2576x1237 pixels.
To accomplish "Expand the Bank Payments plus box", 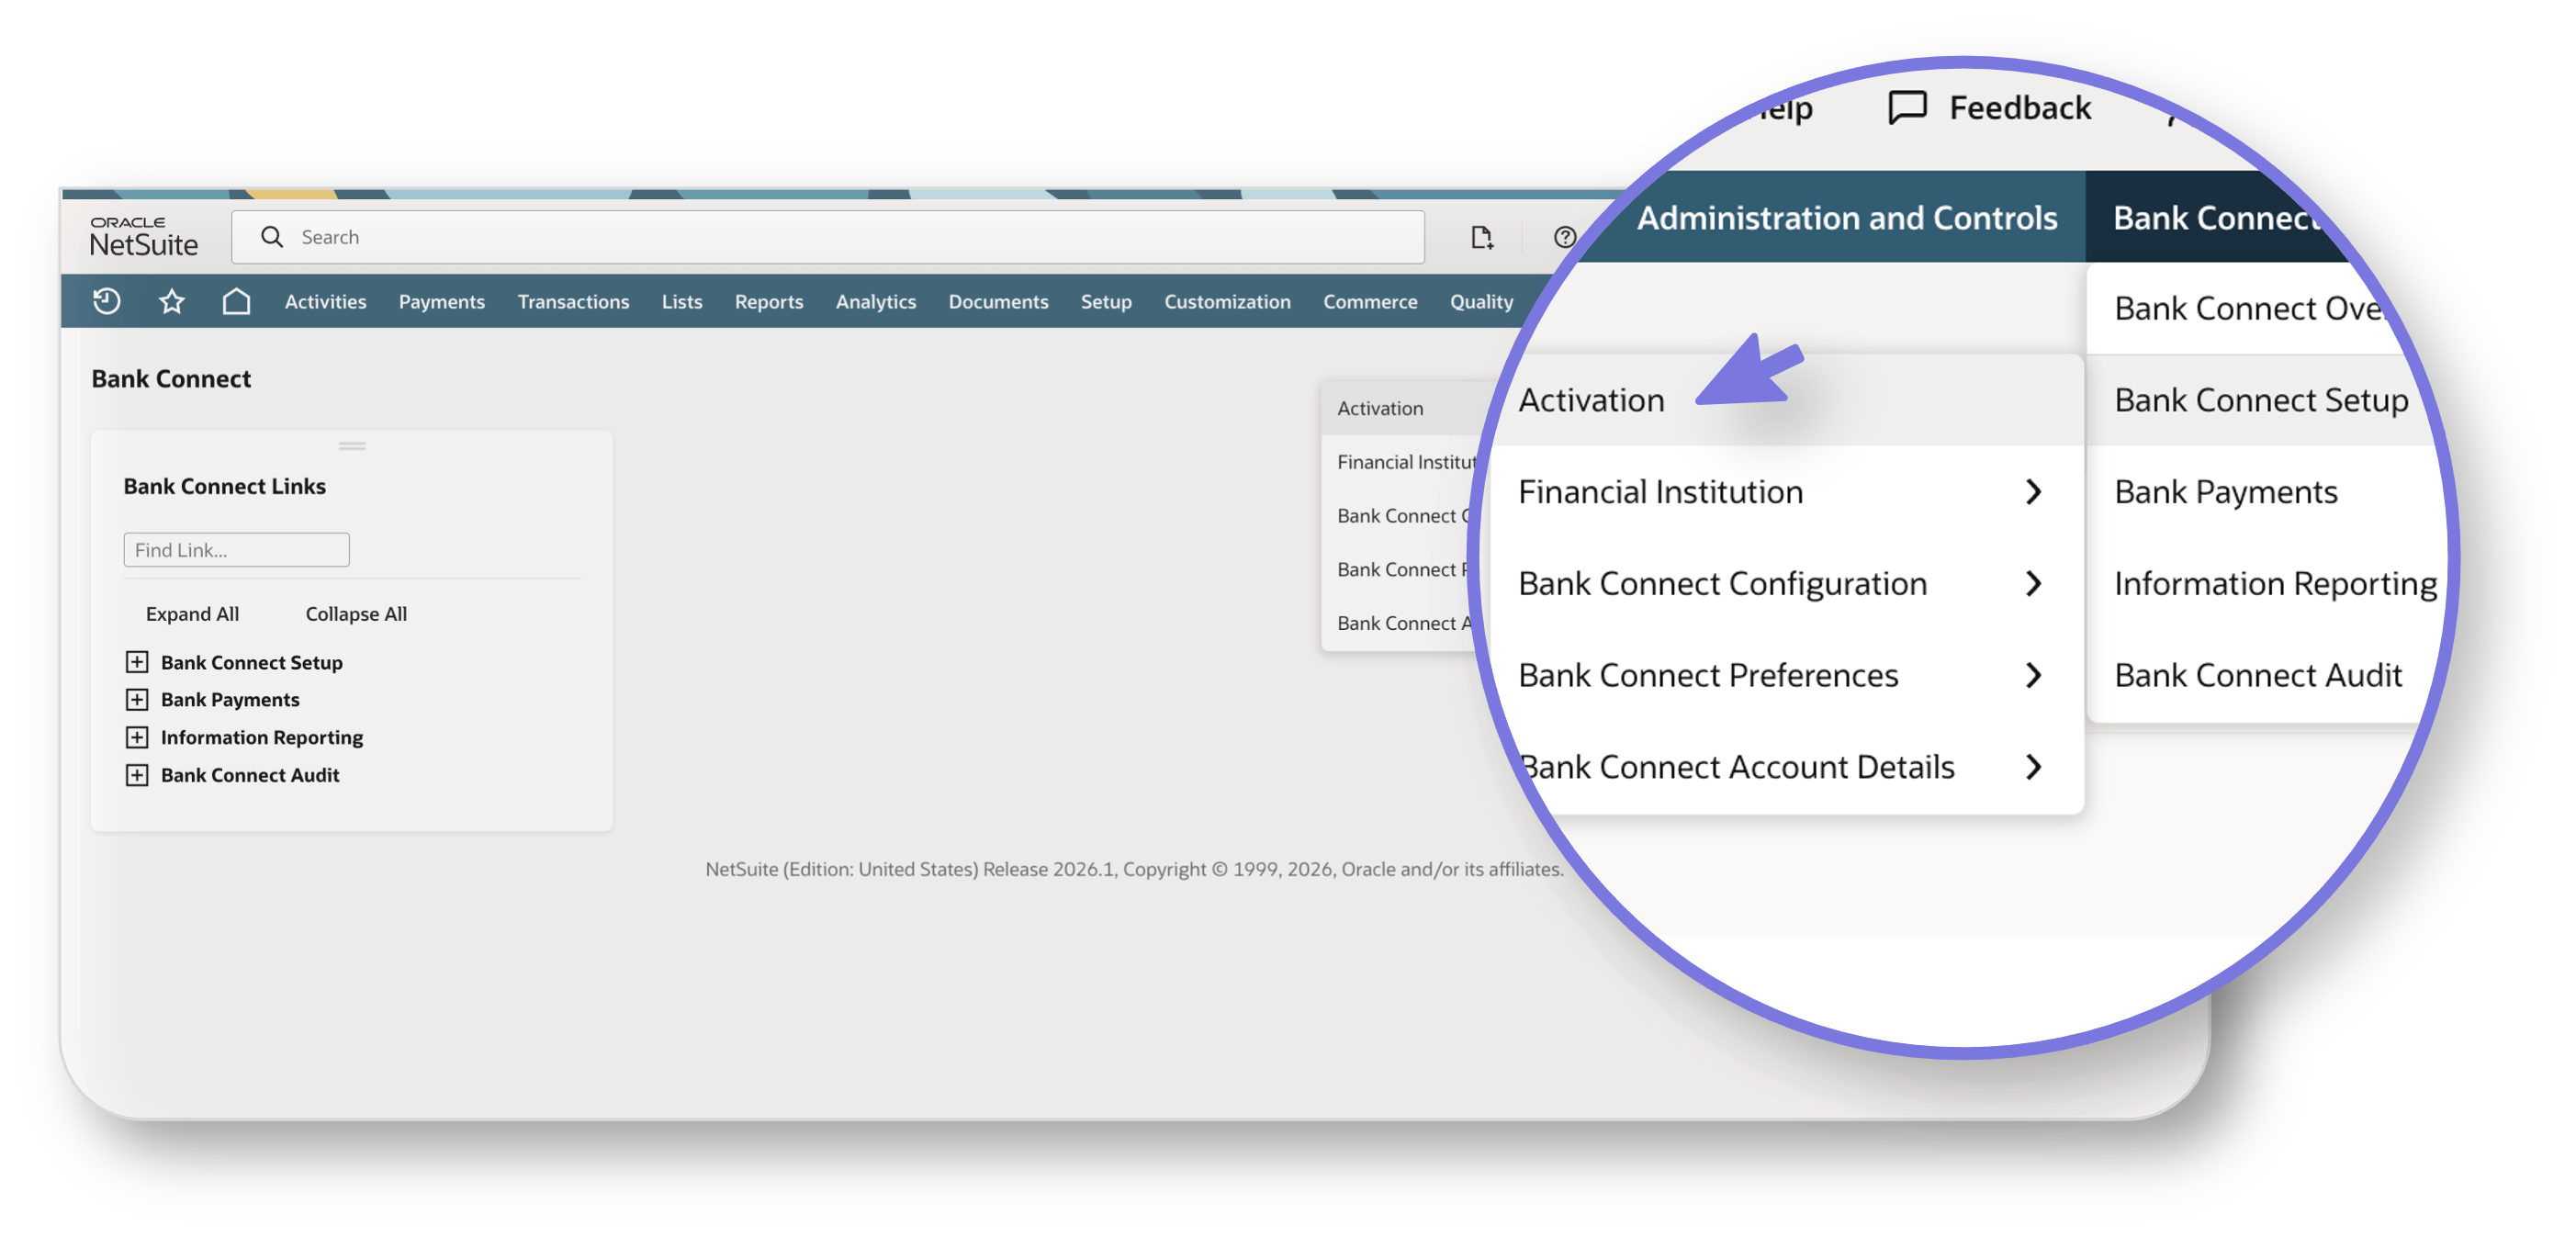I will (137, 699).
